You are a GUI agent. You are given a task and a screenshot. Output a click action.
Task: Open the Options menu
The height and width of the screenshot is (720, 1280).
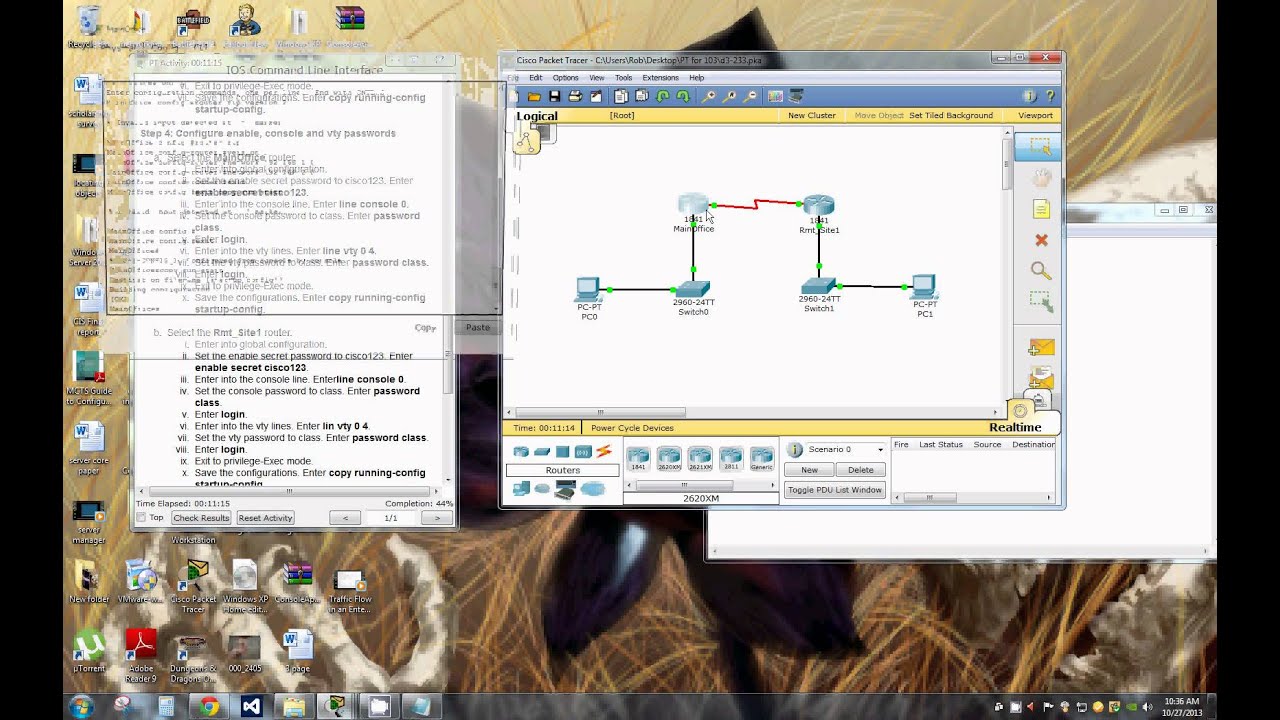pyautogui.click(x=565, y=78)
